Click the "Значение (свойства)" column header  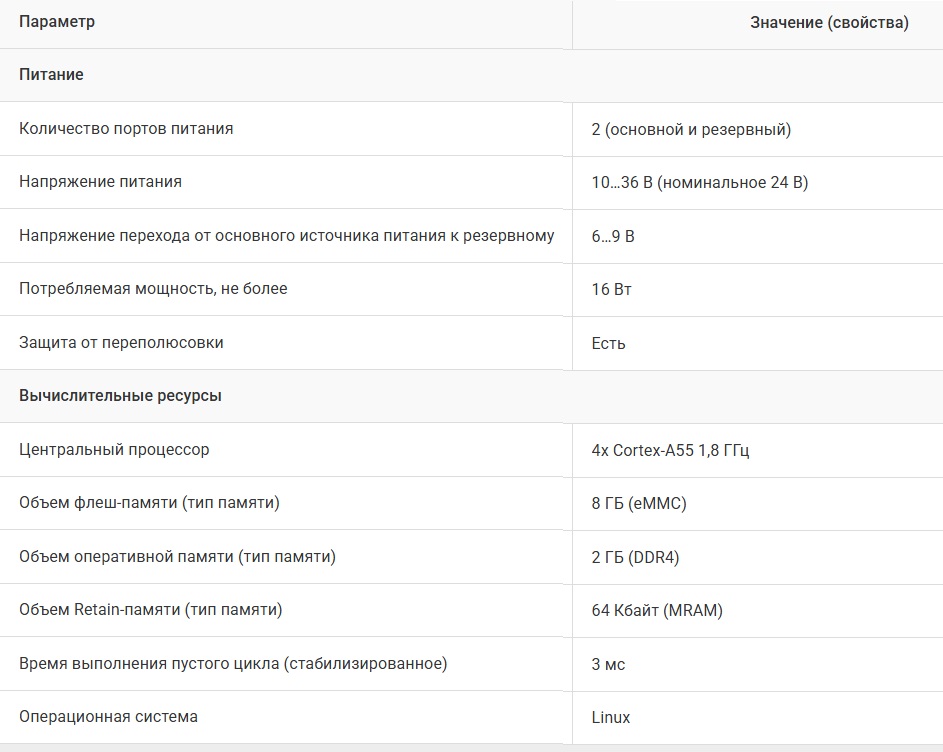(x=829, y=23)
